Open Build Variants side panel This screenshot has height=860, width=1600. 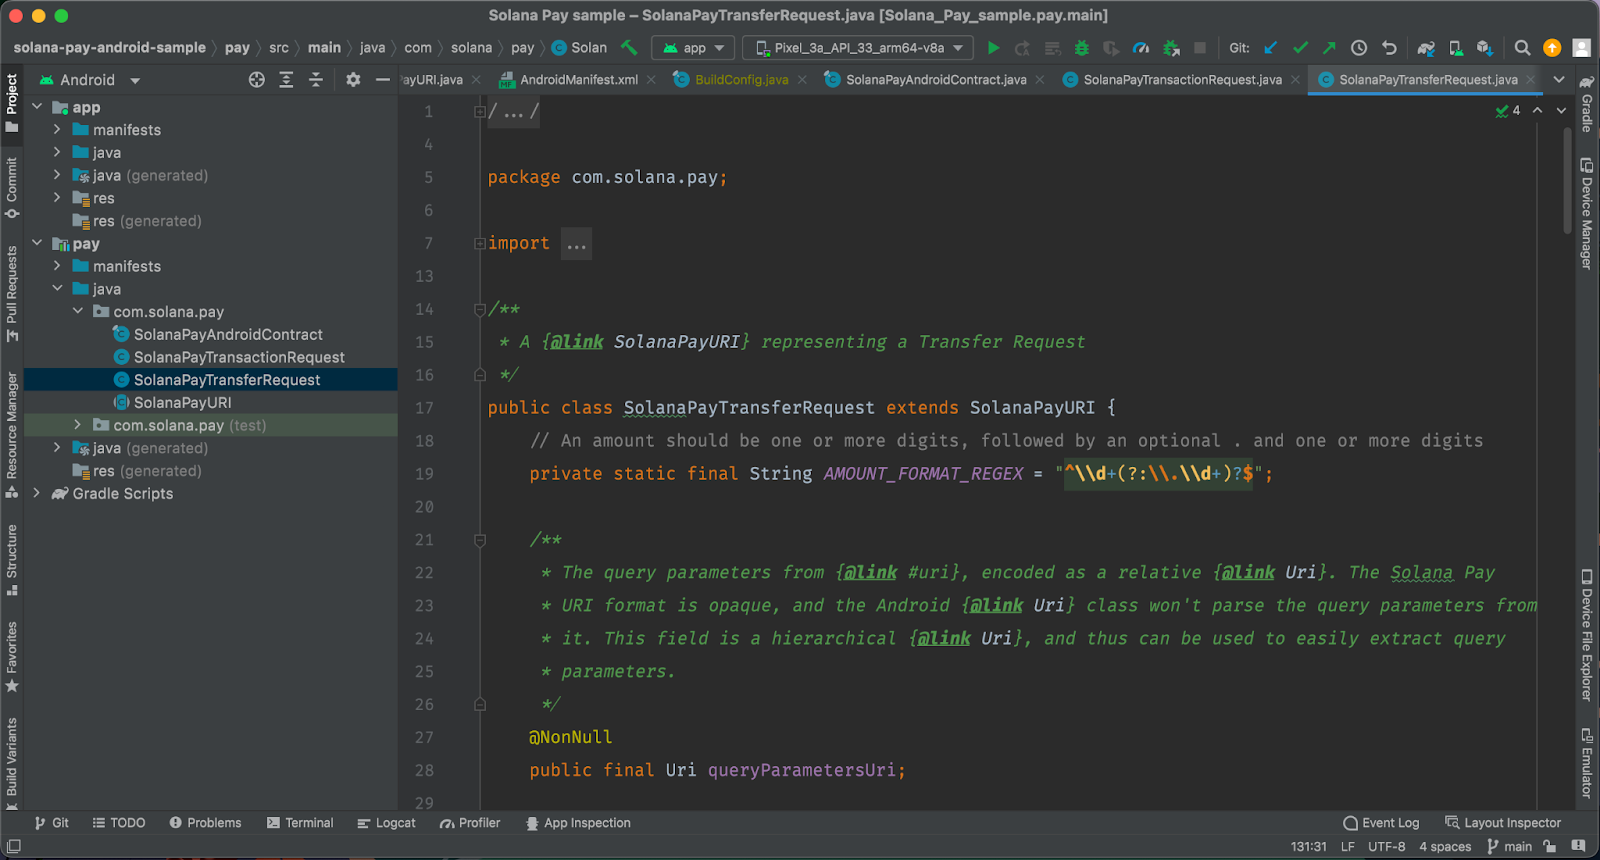12,762
